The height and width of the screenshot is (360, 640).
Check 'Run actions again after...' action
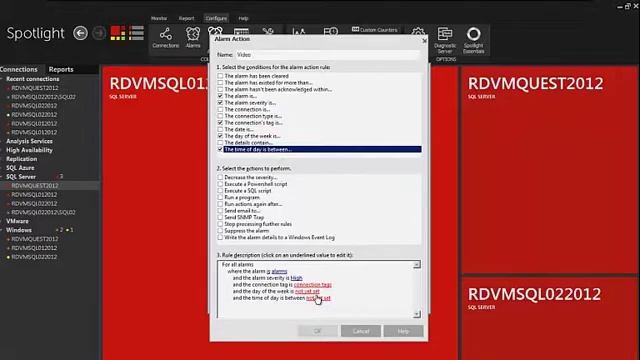point(220,204)
